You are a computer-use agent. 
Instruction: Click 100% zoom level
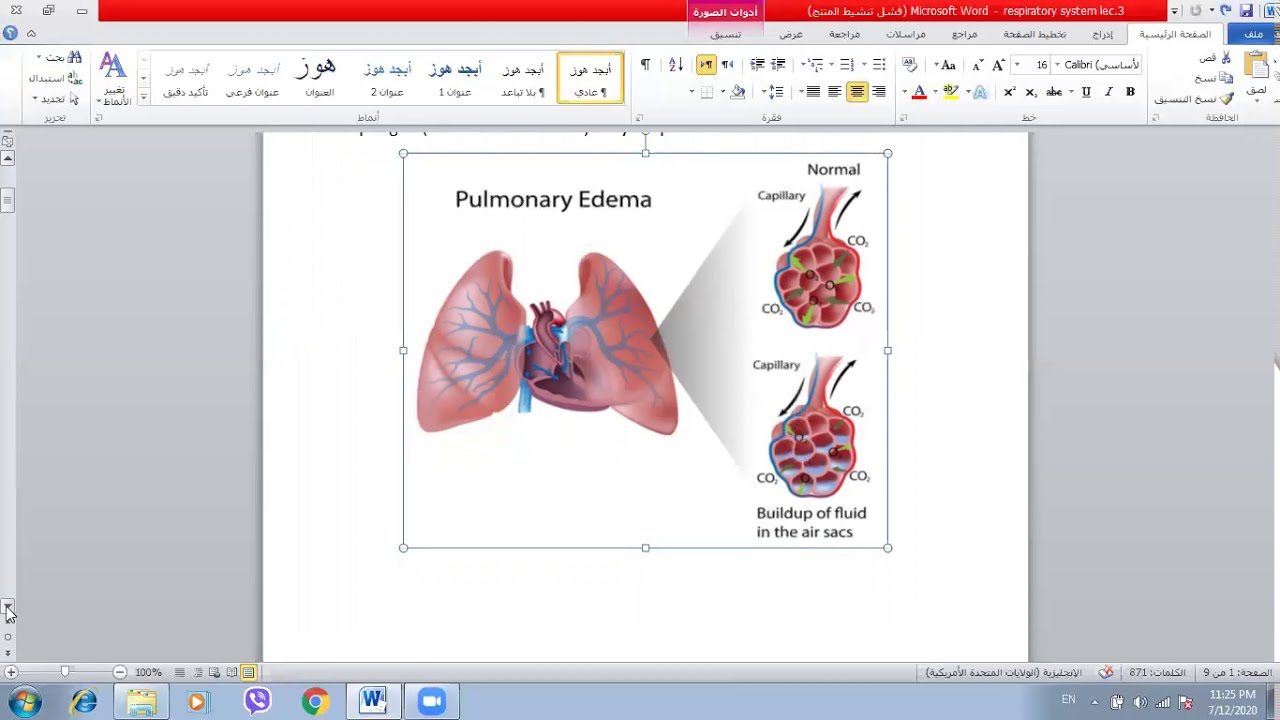pos(148,673)
